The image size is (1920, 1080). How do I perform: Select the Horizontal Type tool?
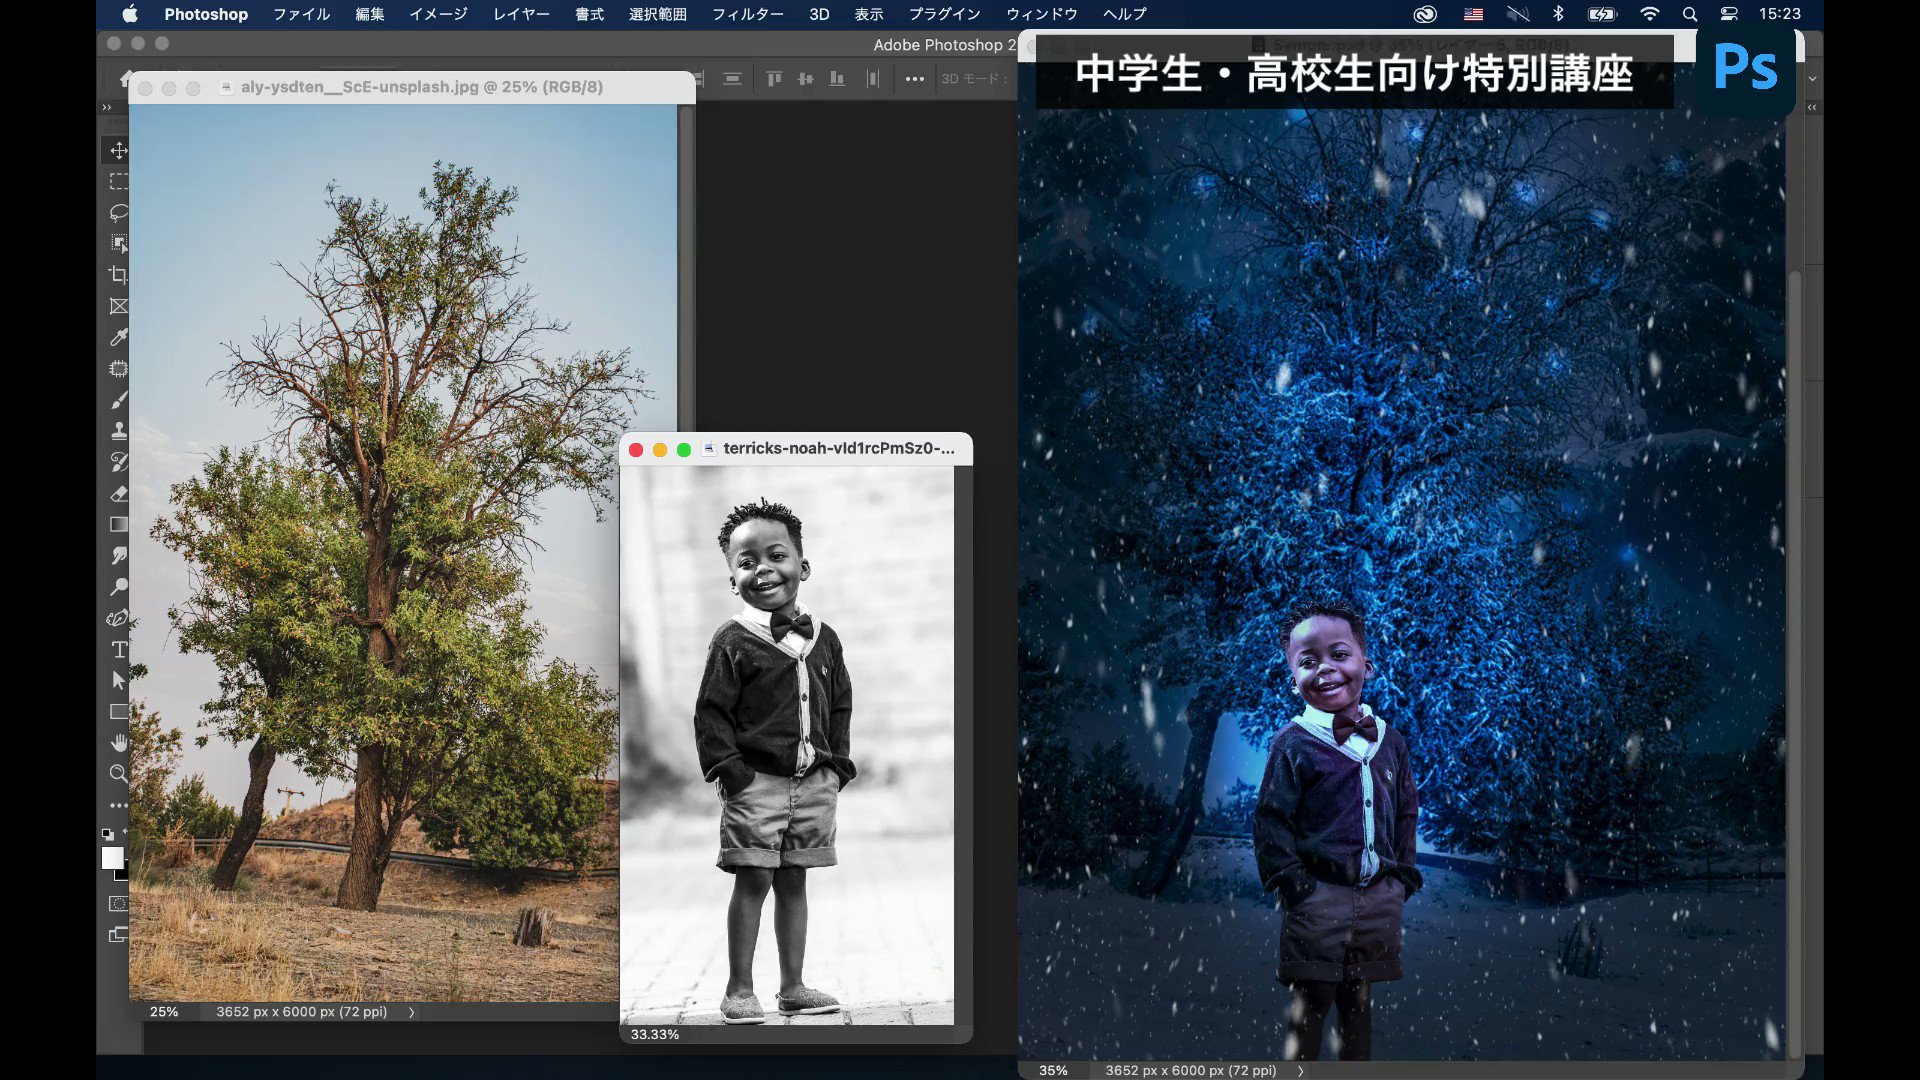[x=118, y=649]
